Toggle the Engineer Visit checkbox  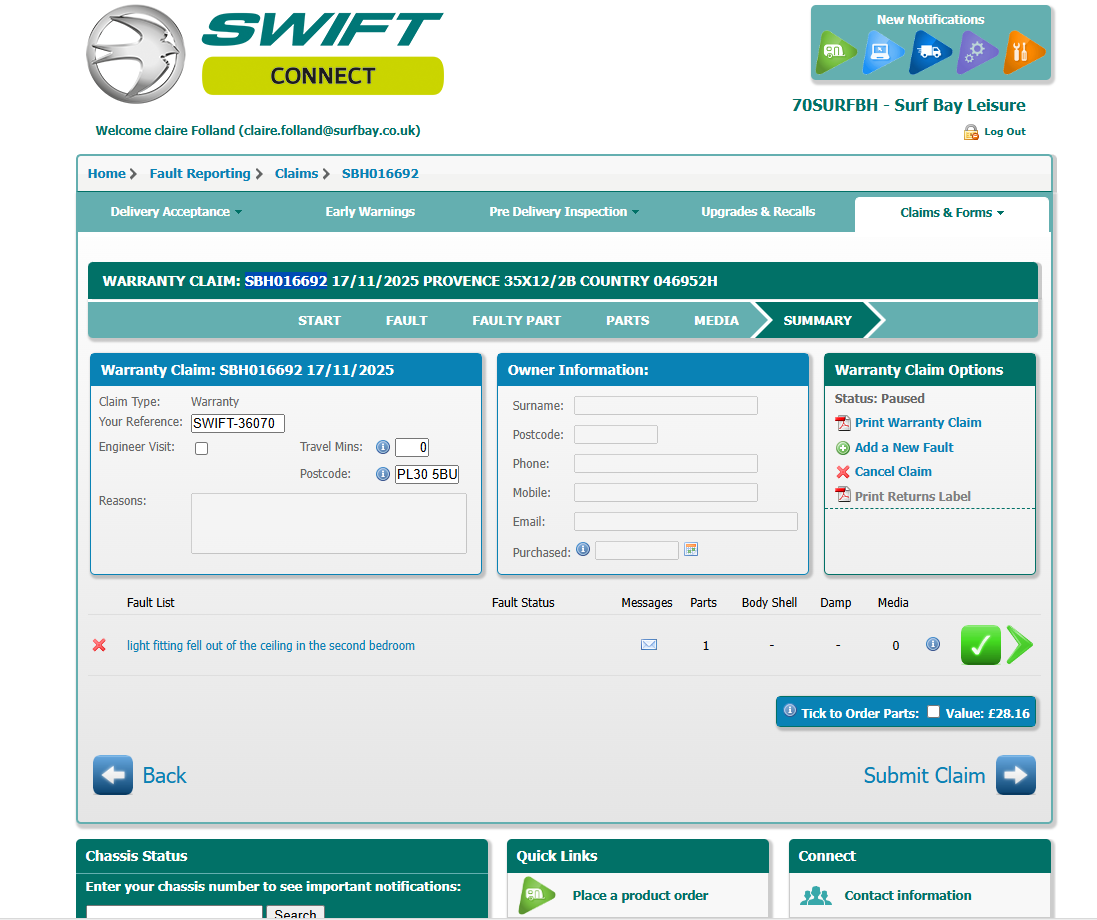tap(201, 449)
